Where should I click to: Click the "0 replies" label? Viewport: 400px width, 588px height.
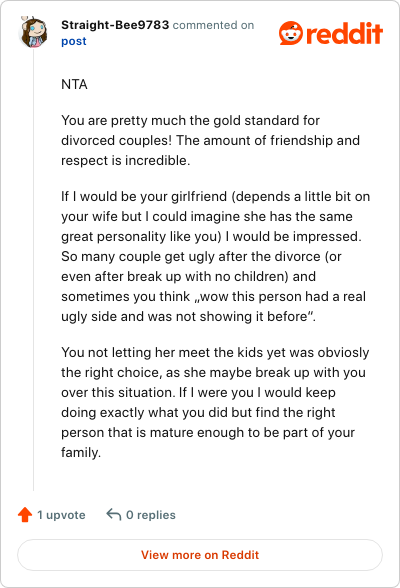[151, 515]
